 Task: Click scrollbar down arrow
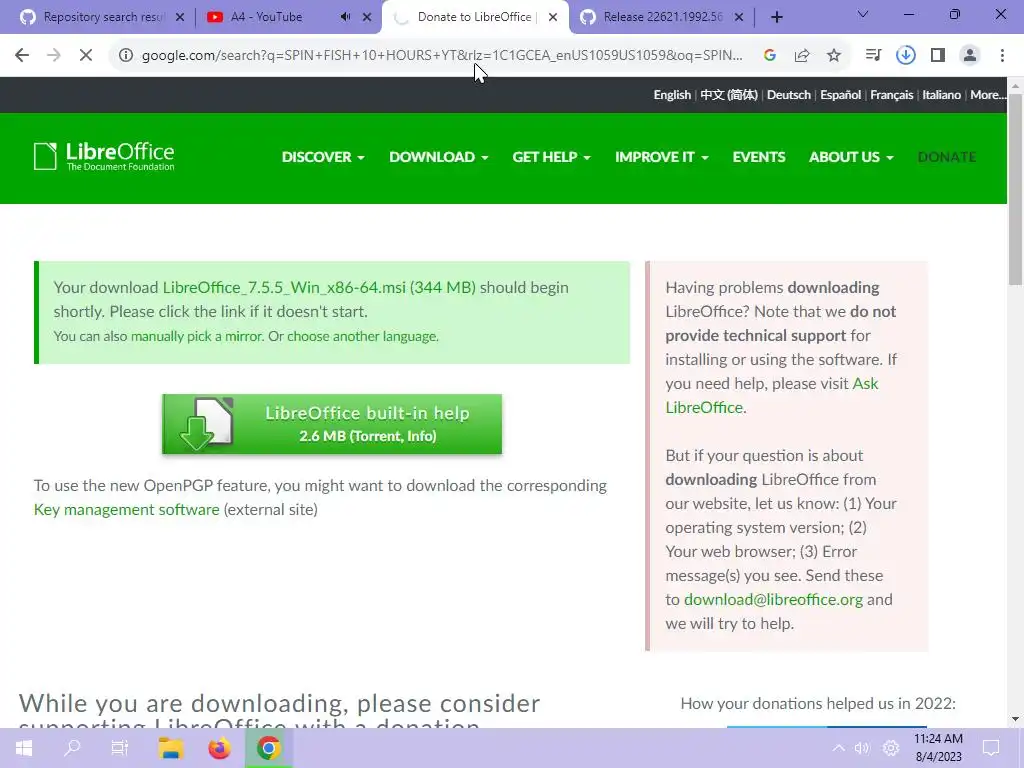pos(1015,719)
